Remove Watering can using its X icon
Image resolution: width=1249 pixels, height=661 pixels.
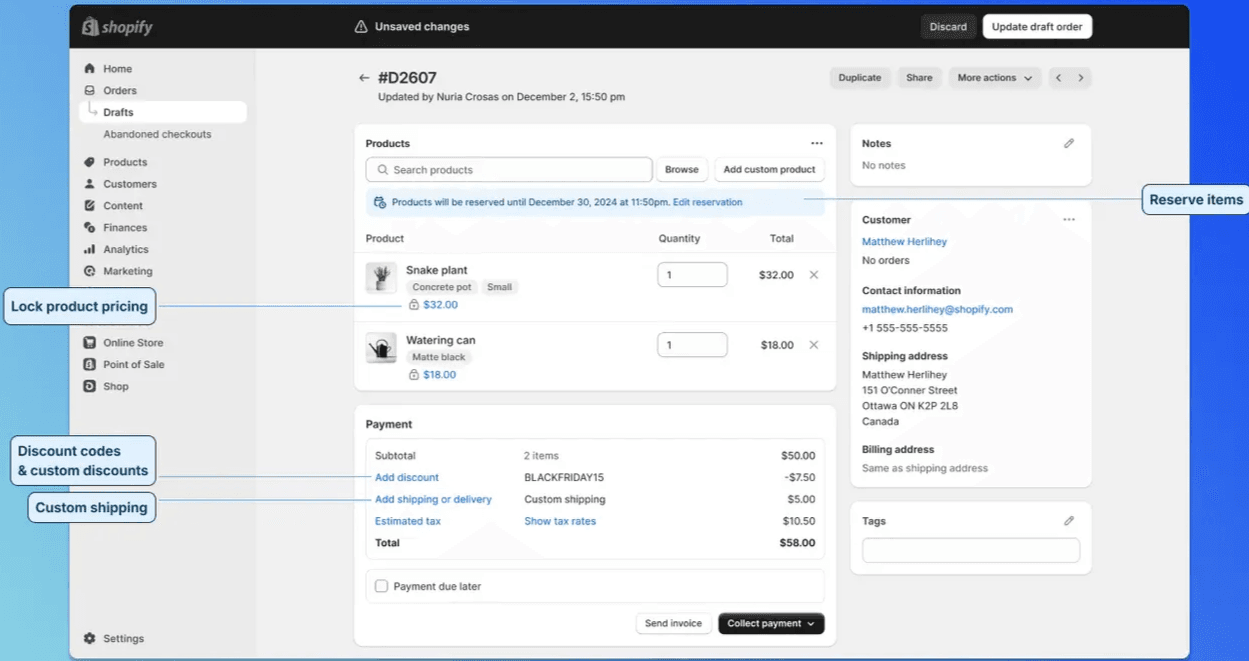click(x=814, y=345)
